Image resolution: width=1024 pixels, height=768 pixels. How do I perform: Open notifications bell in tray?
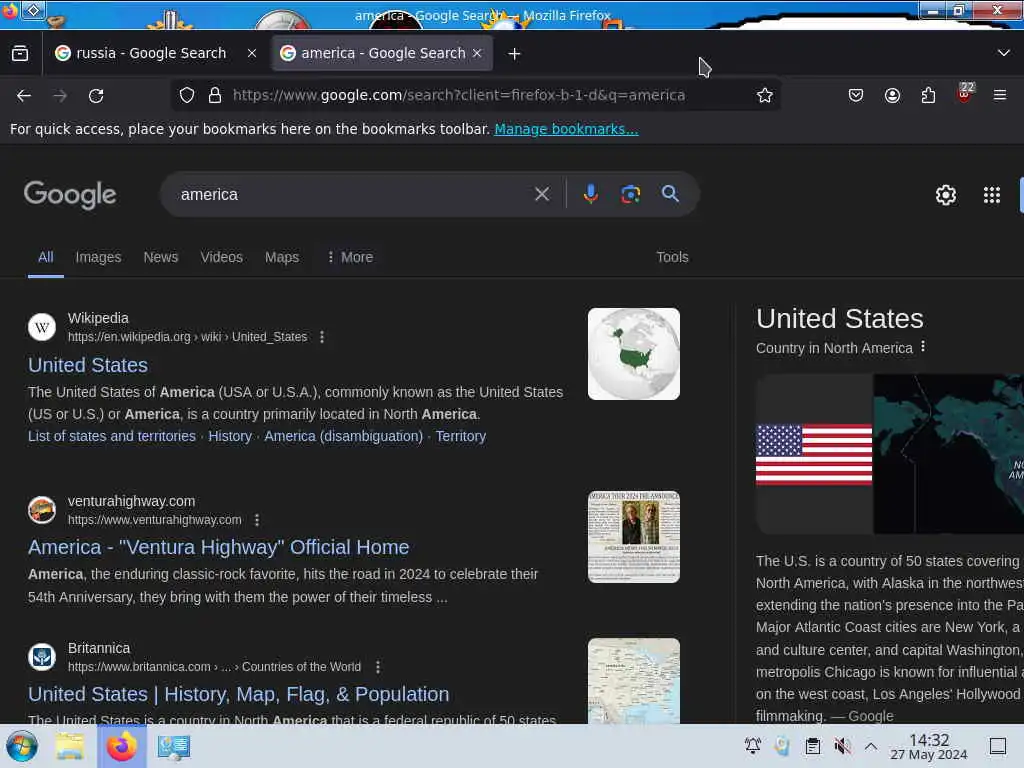point(753,746)
